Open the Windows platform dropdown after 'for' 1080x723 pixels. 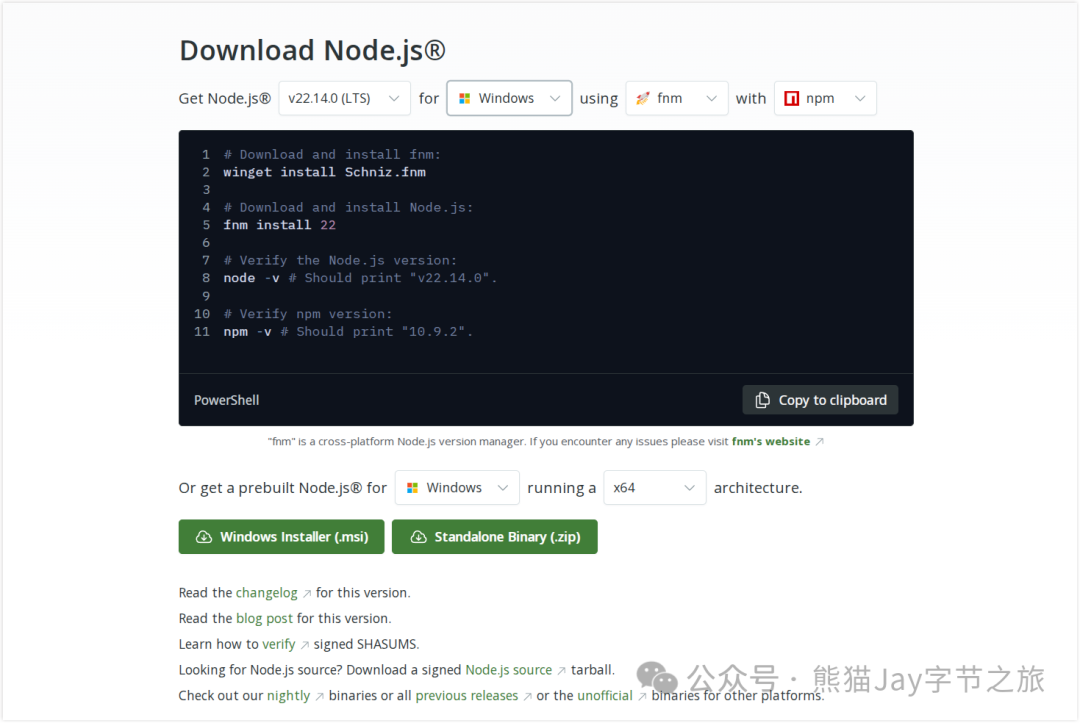pos(509,98)
